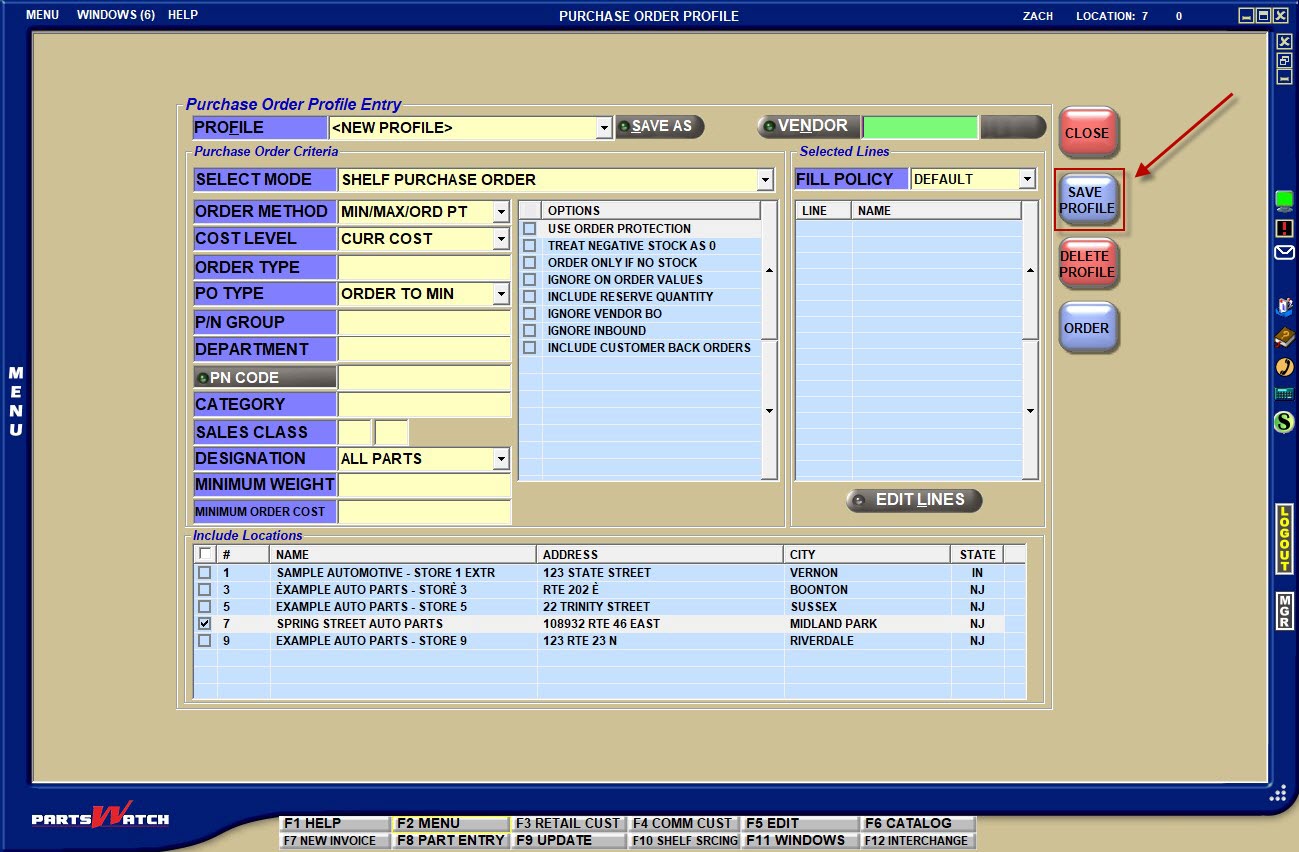Click the MGR icon on right sidebar

(x=1285, y=610)
